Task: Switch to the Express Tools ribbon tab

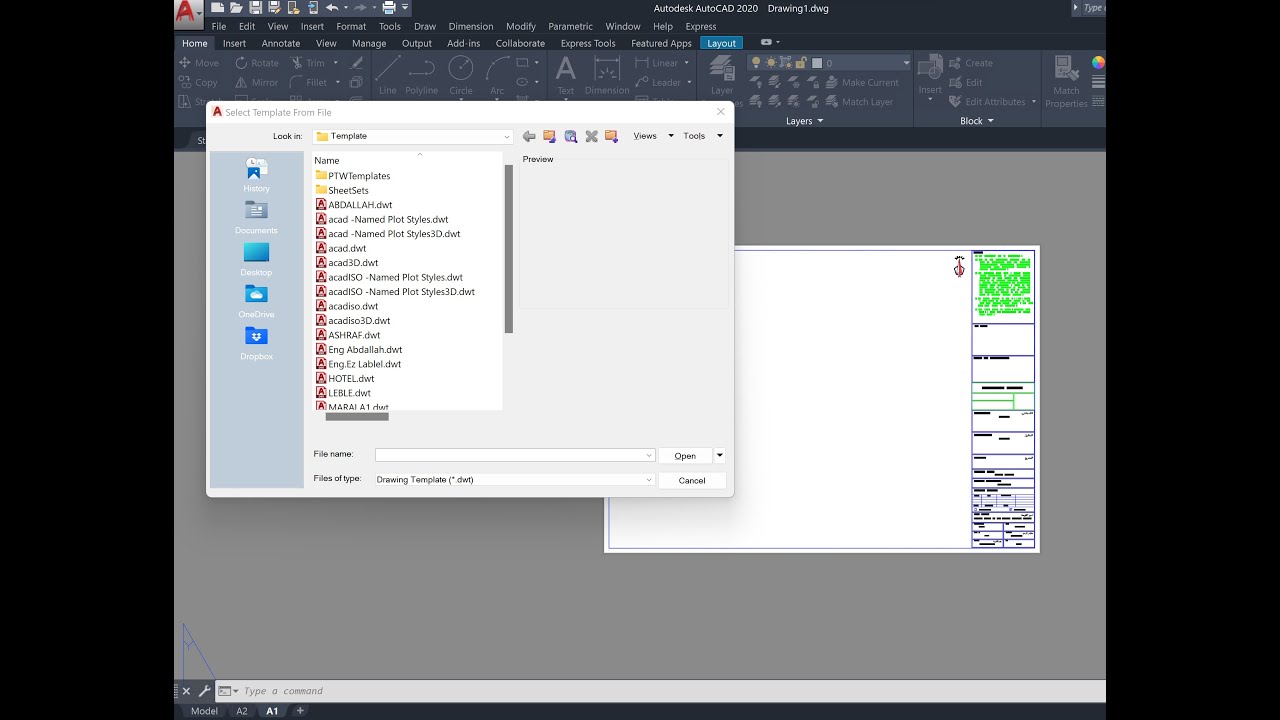Action: (588, 43)
